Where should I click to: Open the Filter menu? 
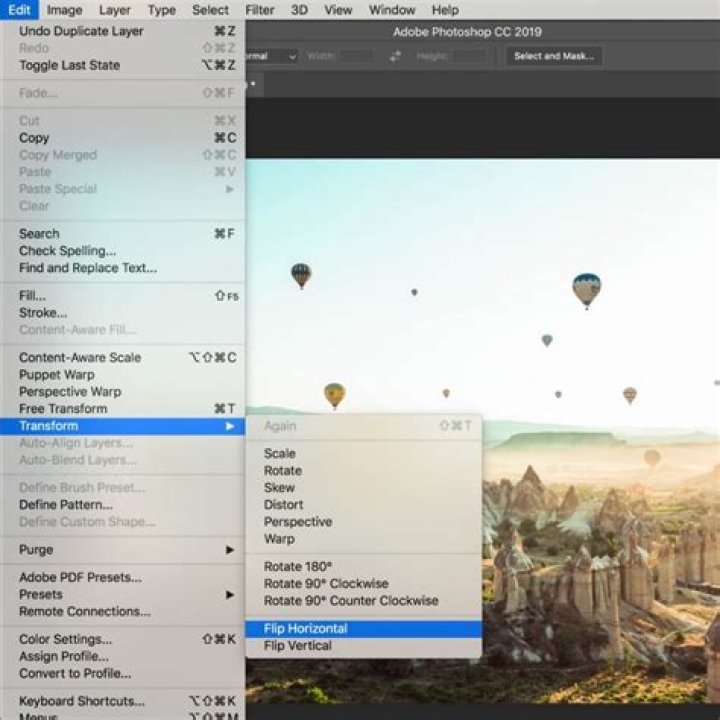coord(259,10)
